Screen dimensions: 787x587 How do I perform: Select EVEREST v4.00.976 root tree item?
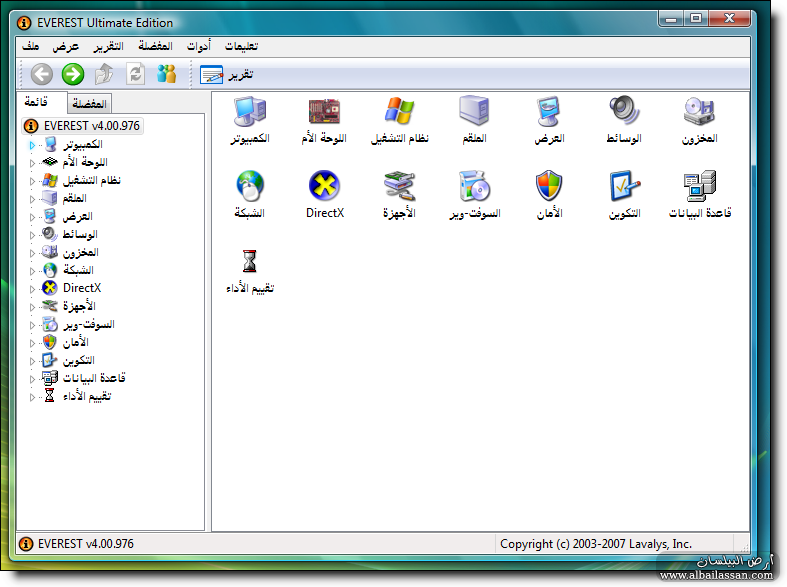pos(83,125)
